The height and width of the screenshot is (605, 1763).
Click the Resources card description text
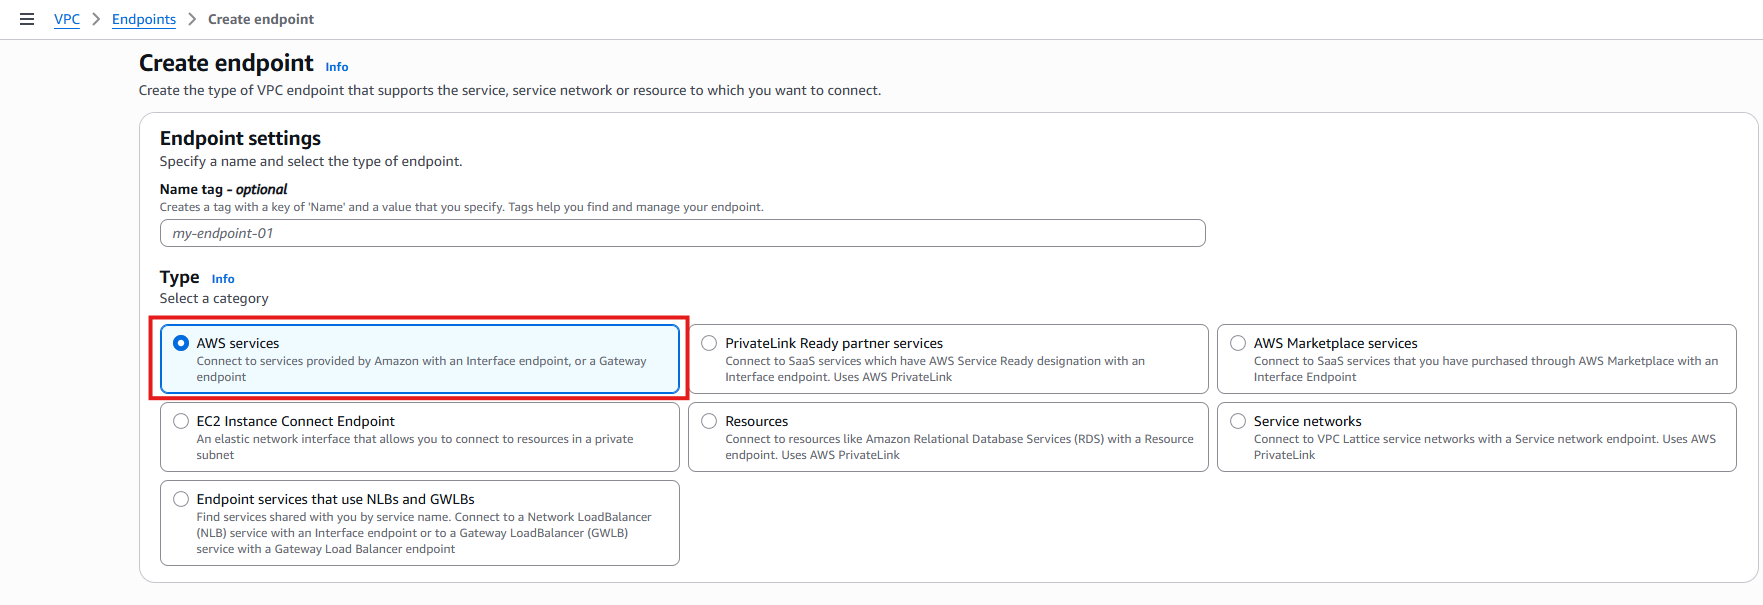click(958, 447)
